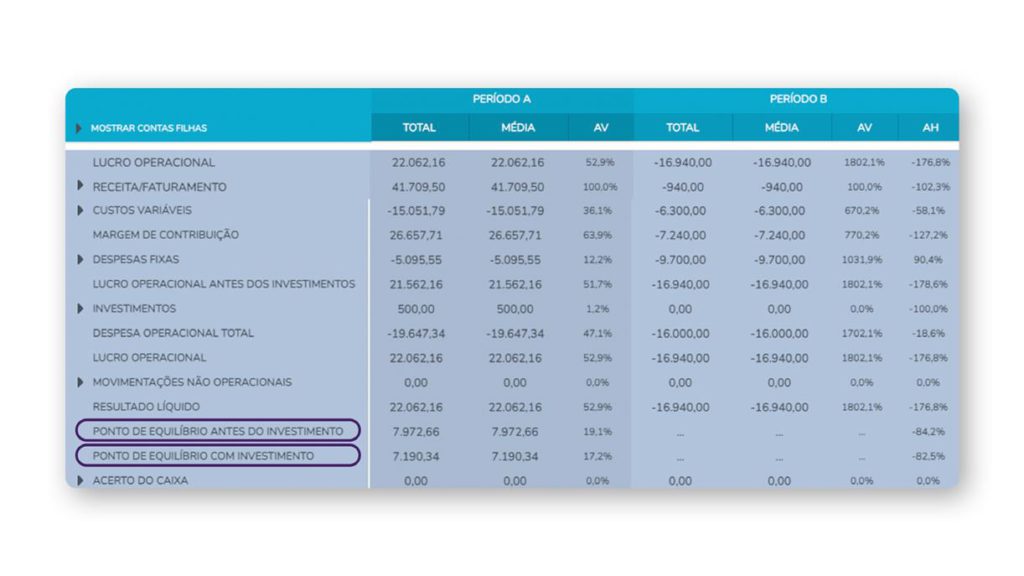Click the -102,3% AH value
Image resolution: width=1024 pixels, height=576 pixels.
click(x=931, y=187)
